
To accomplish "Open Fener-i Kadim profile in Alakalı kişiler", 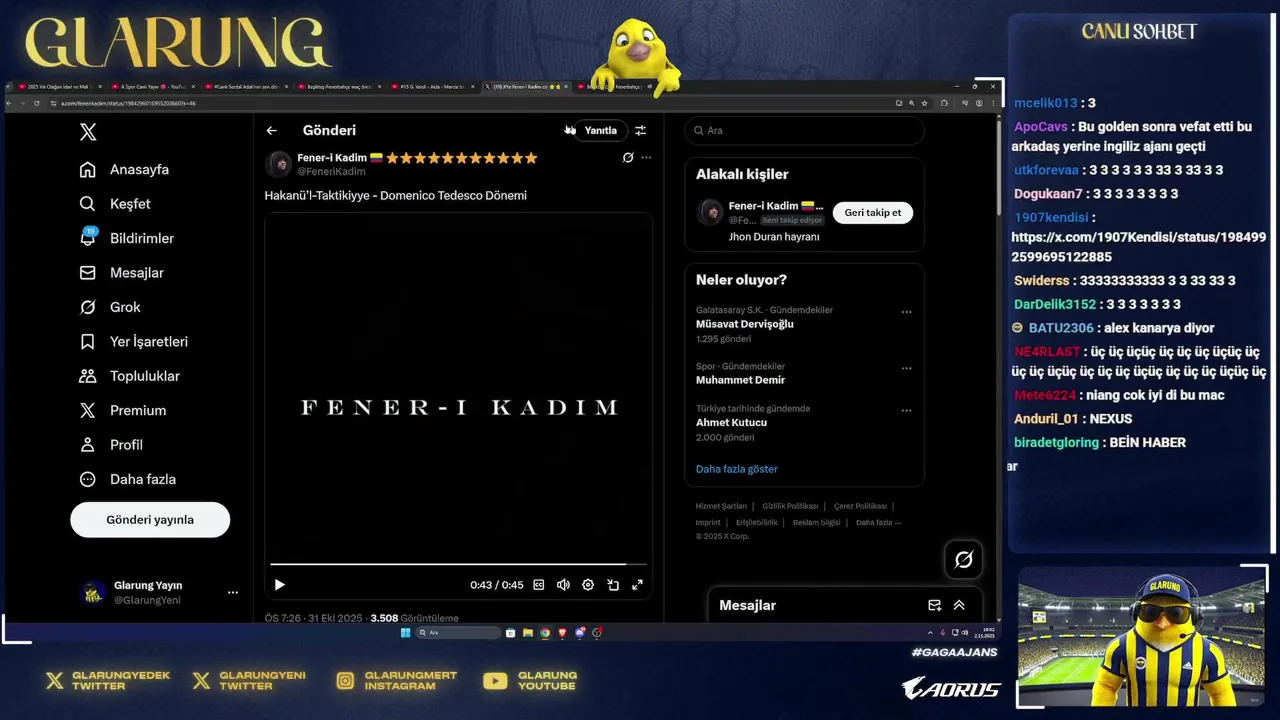I will pyautogui.click(x=776, y=206).
